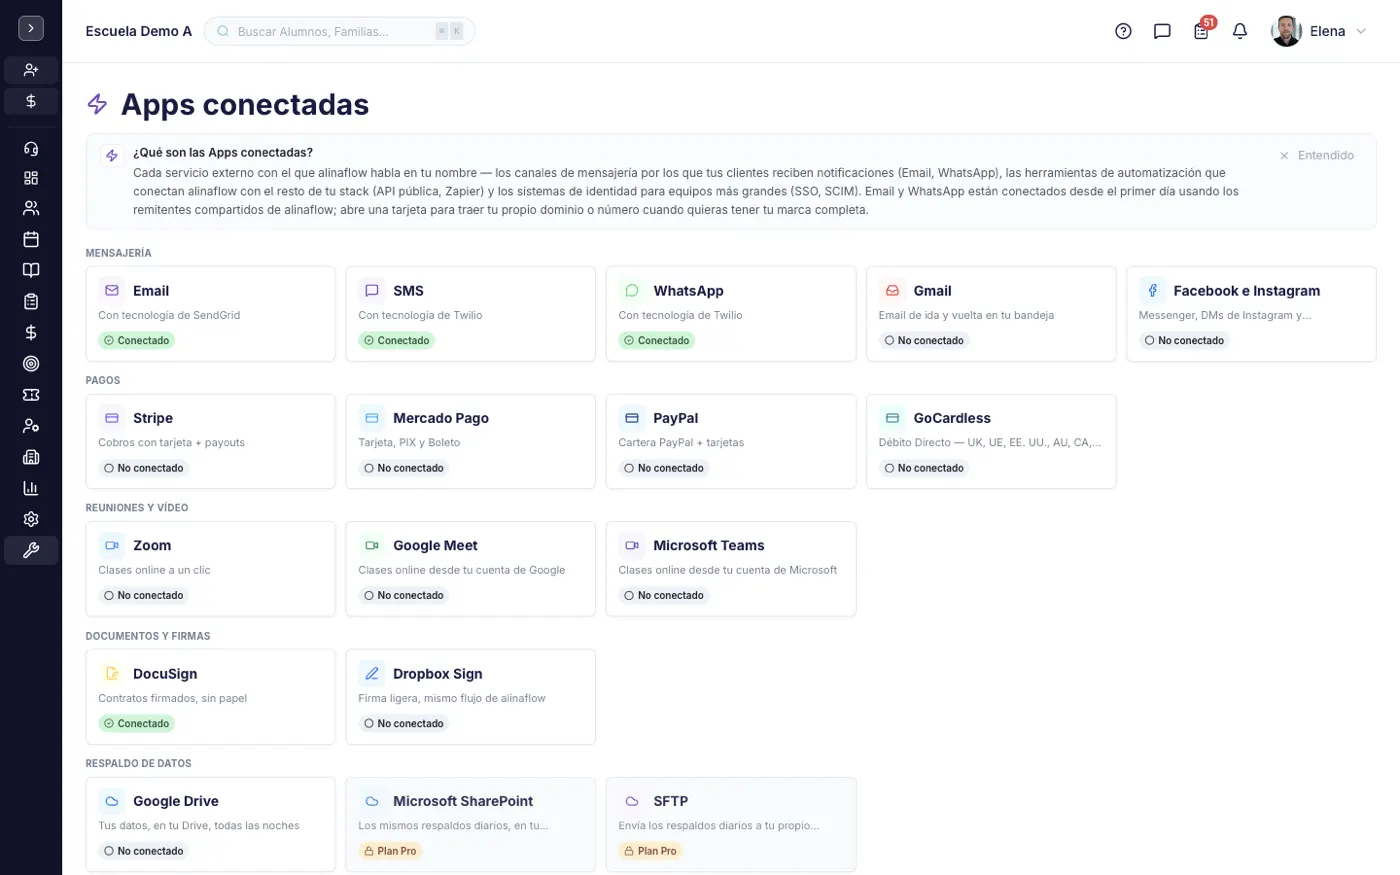Open the chat messages icon in the header
This screenshot has height=875, width=1400.
[1162, 31]
